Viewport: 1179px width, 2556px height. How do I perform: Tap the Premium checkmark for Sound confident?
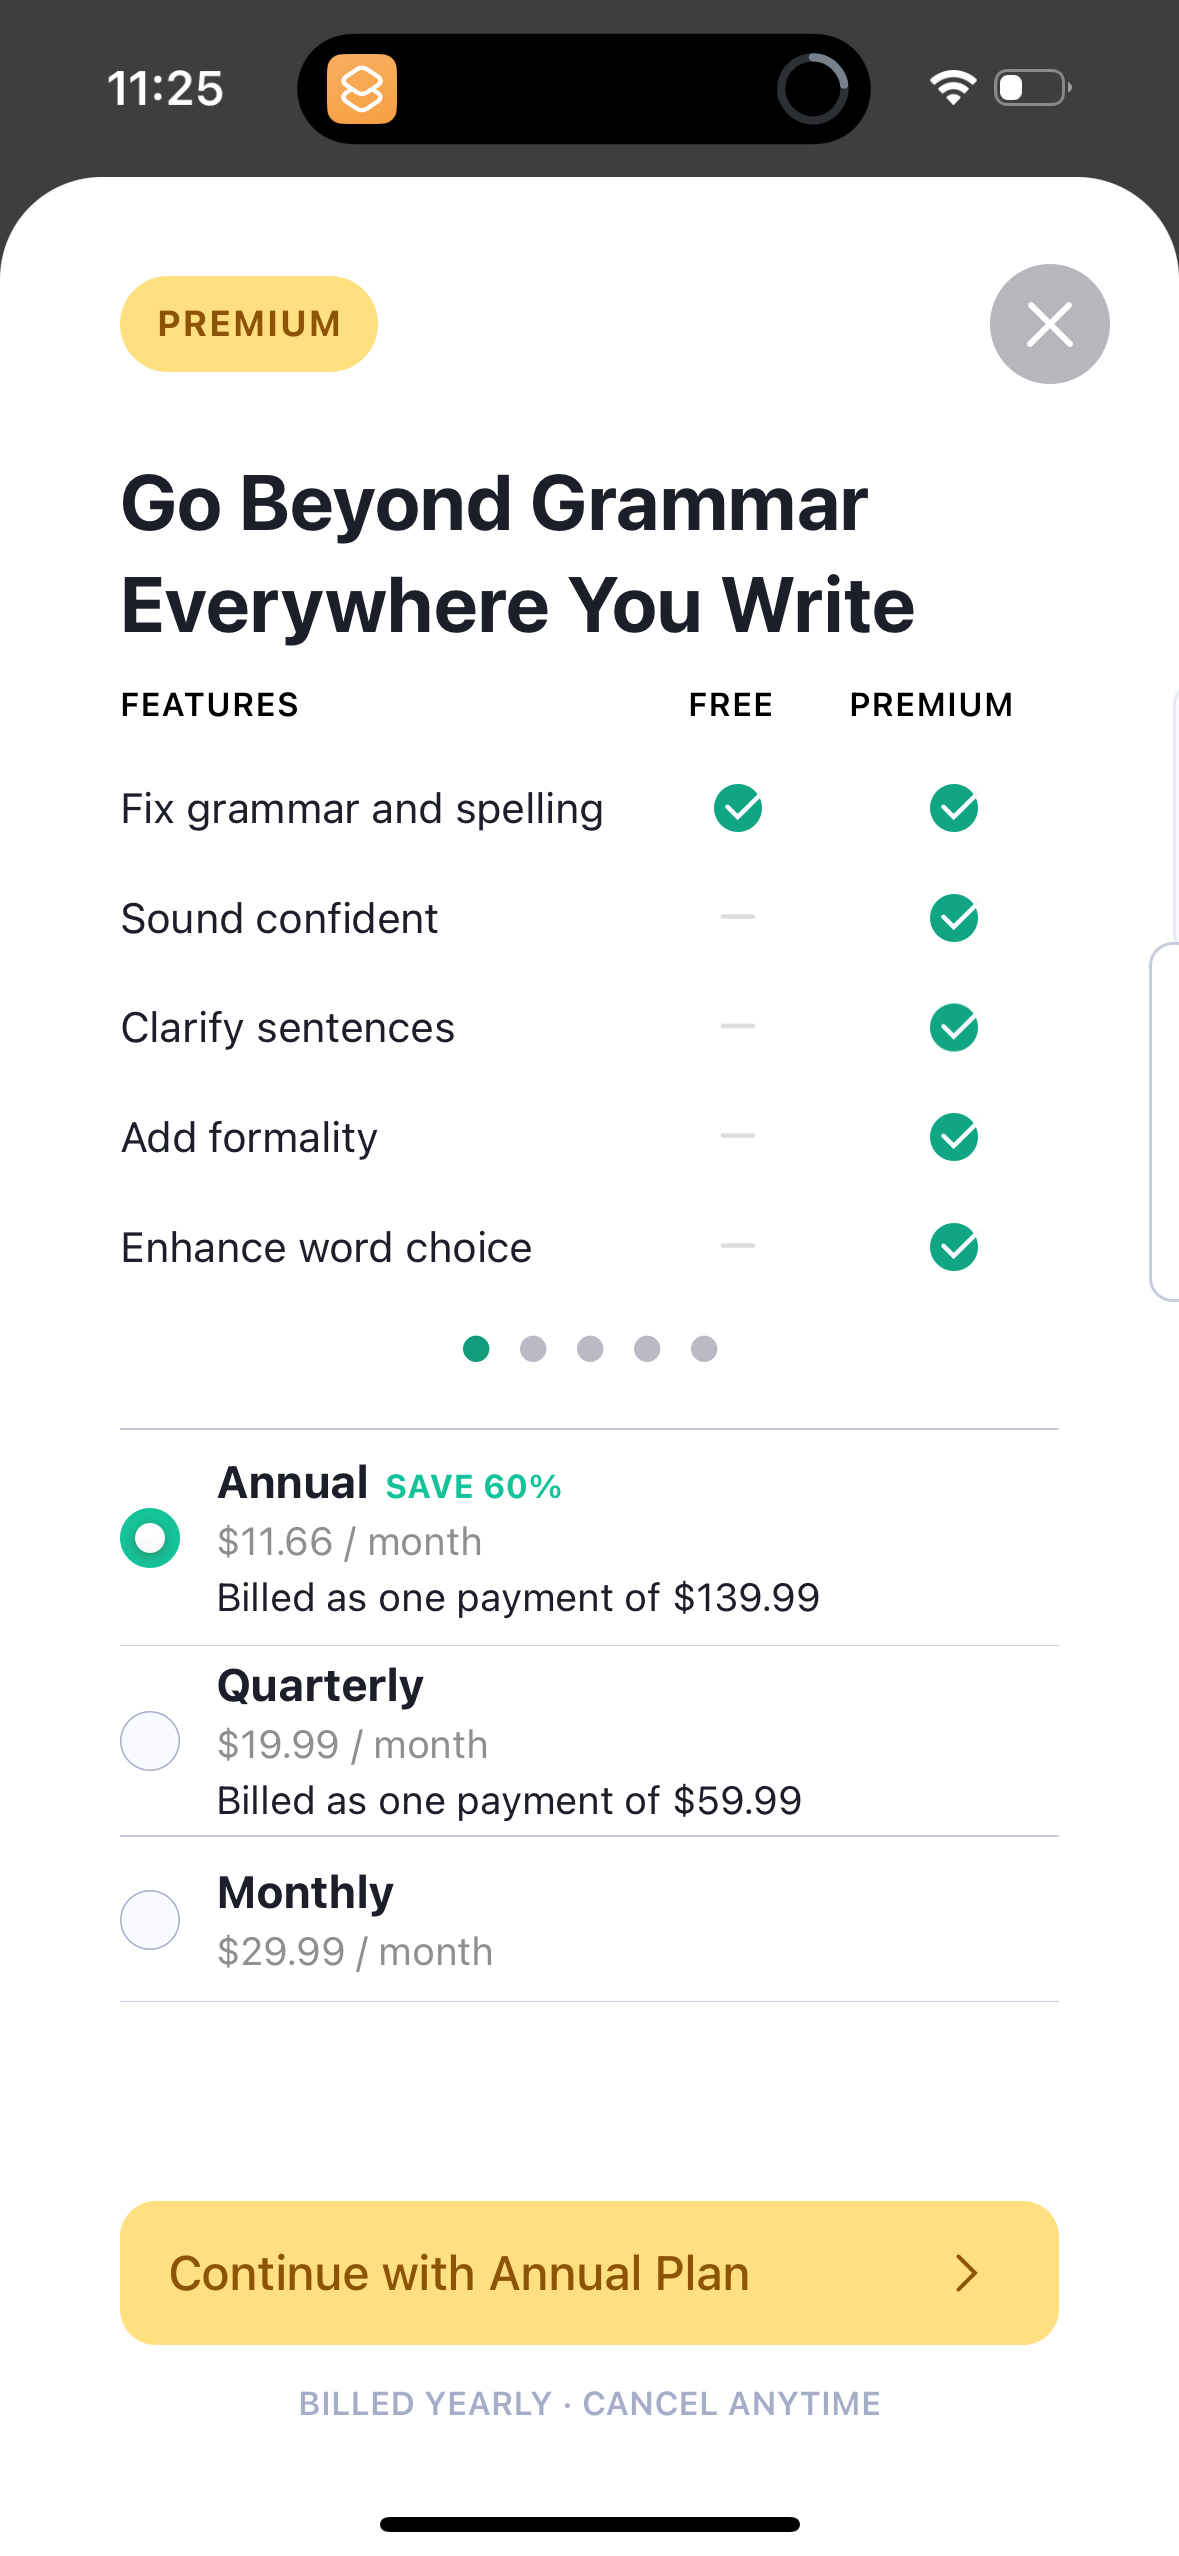953,918
